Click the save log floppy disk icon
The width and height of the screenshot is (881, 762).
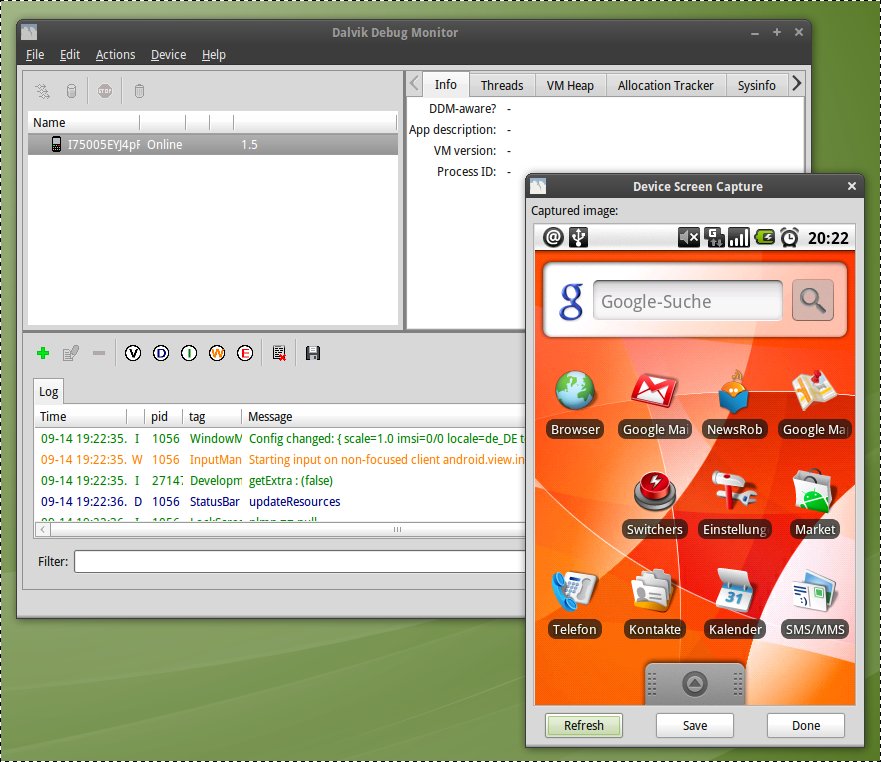coord(313,353)
